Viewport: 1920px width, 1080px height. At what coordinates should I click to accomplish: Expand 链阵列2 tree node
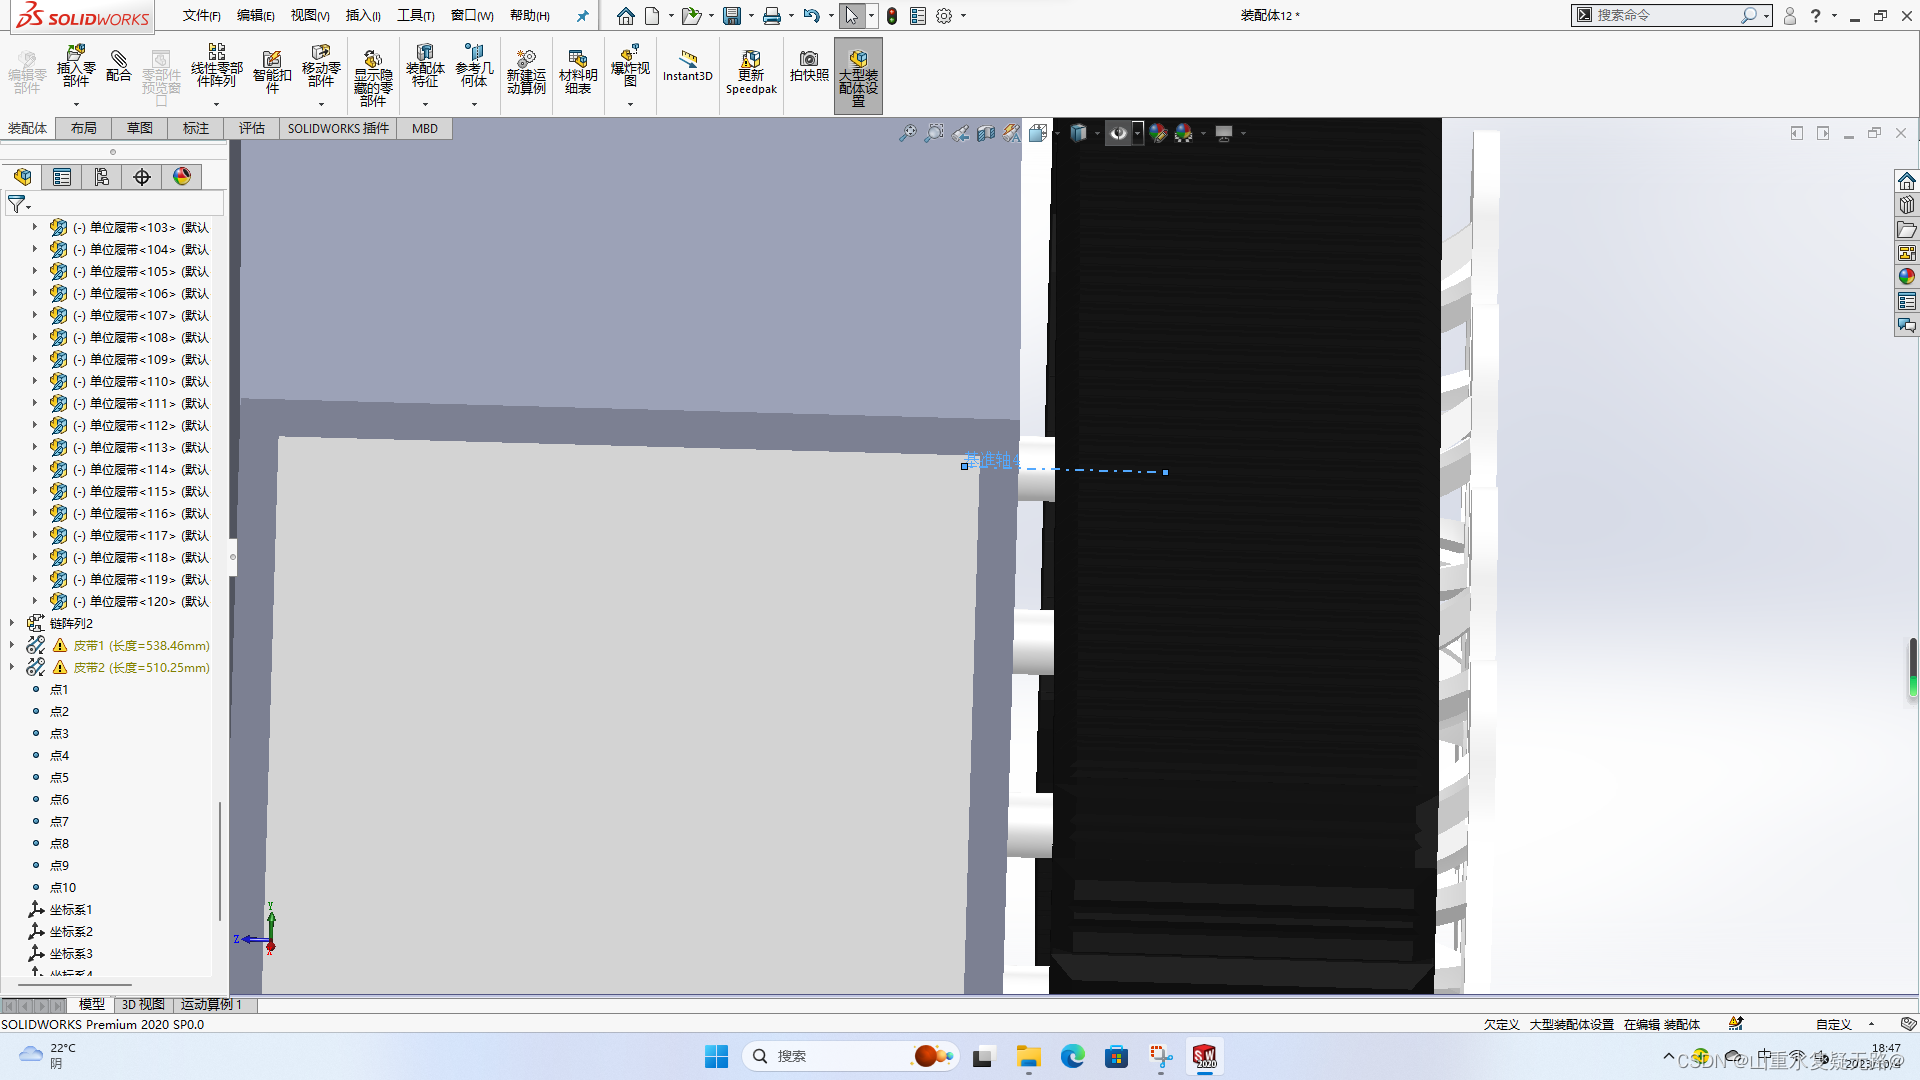pos(12,623)
